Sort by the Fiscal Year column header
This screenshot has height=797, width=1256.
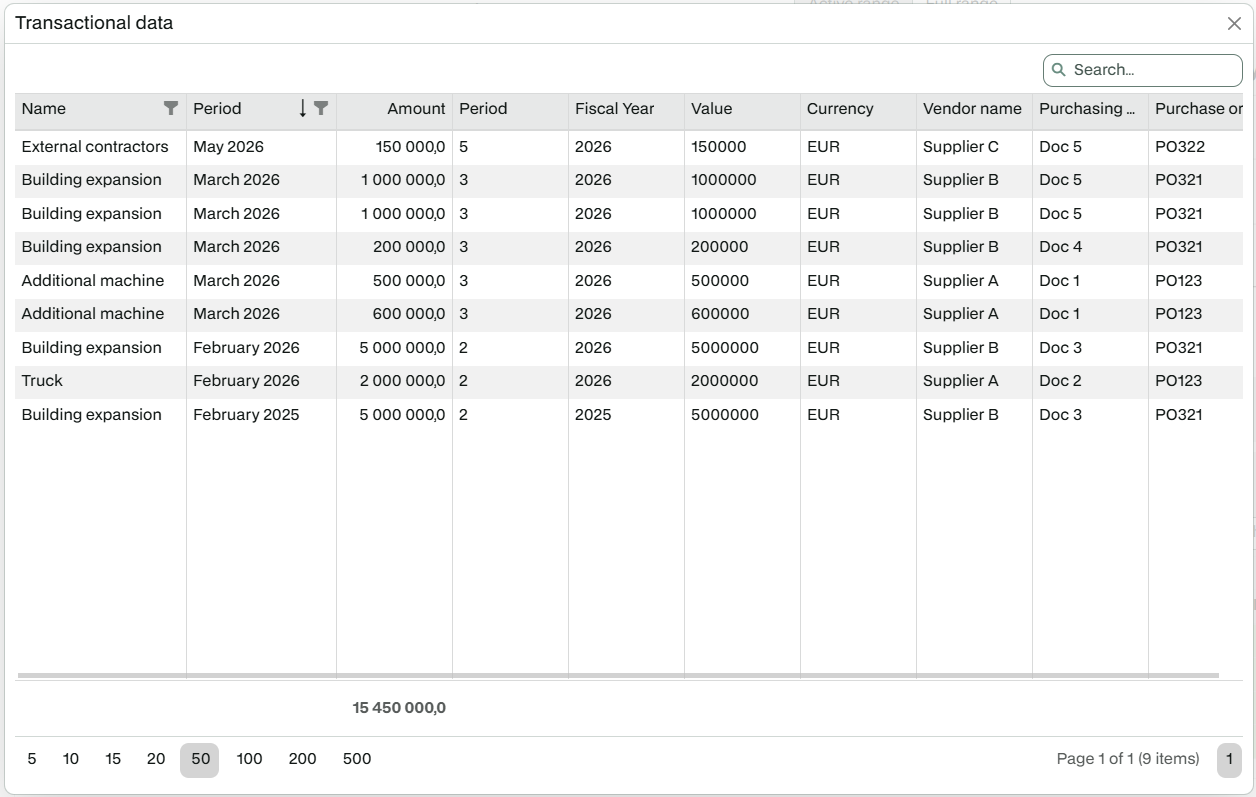(x=626, y=109)
